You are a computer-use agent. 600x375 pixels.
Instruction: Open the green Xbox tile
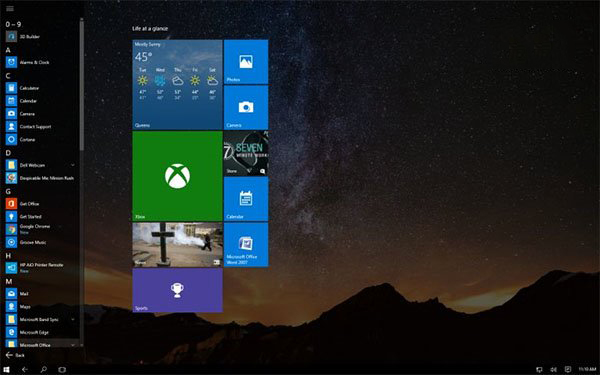tap(177, 176)
